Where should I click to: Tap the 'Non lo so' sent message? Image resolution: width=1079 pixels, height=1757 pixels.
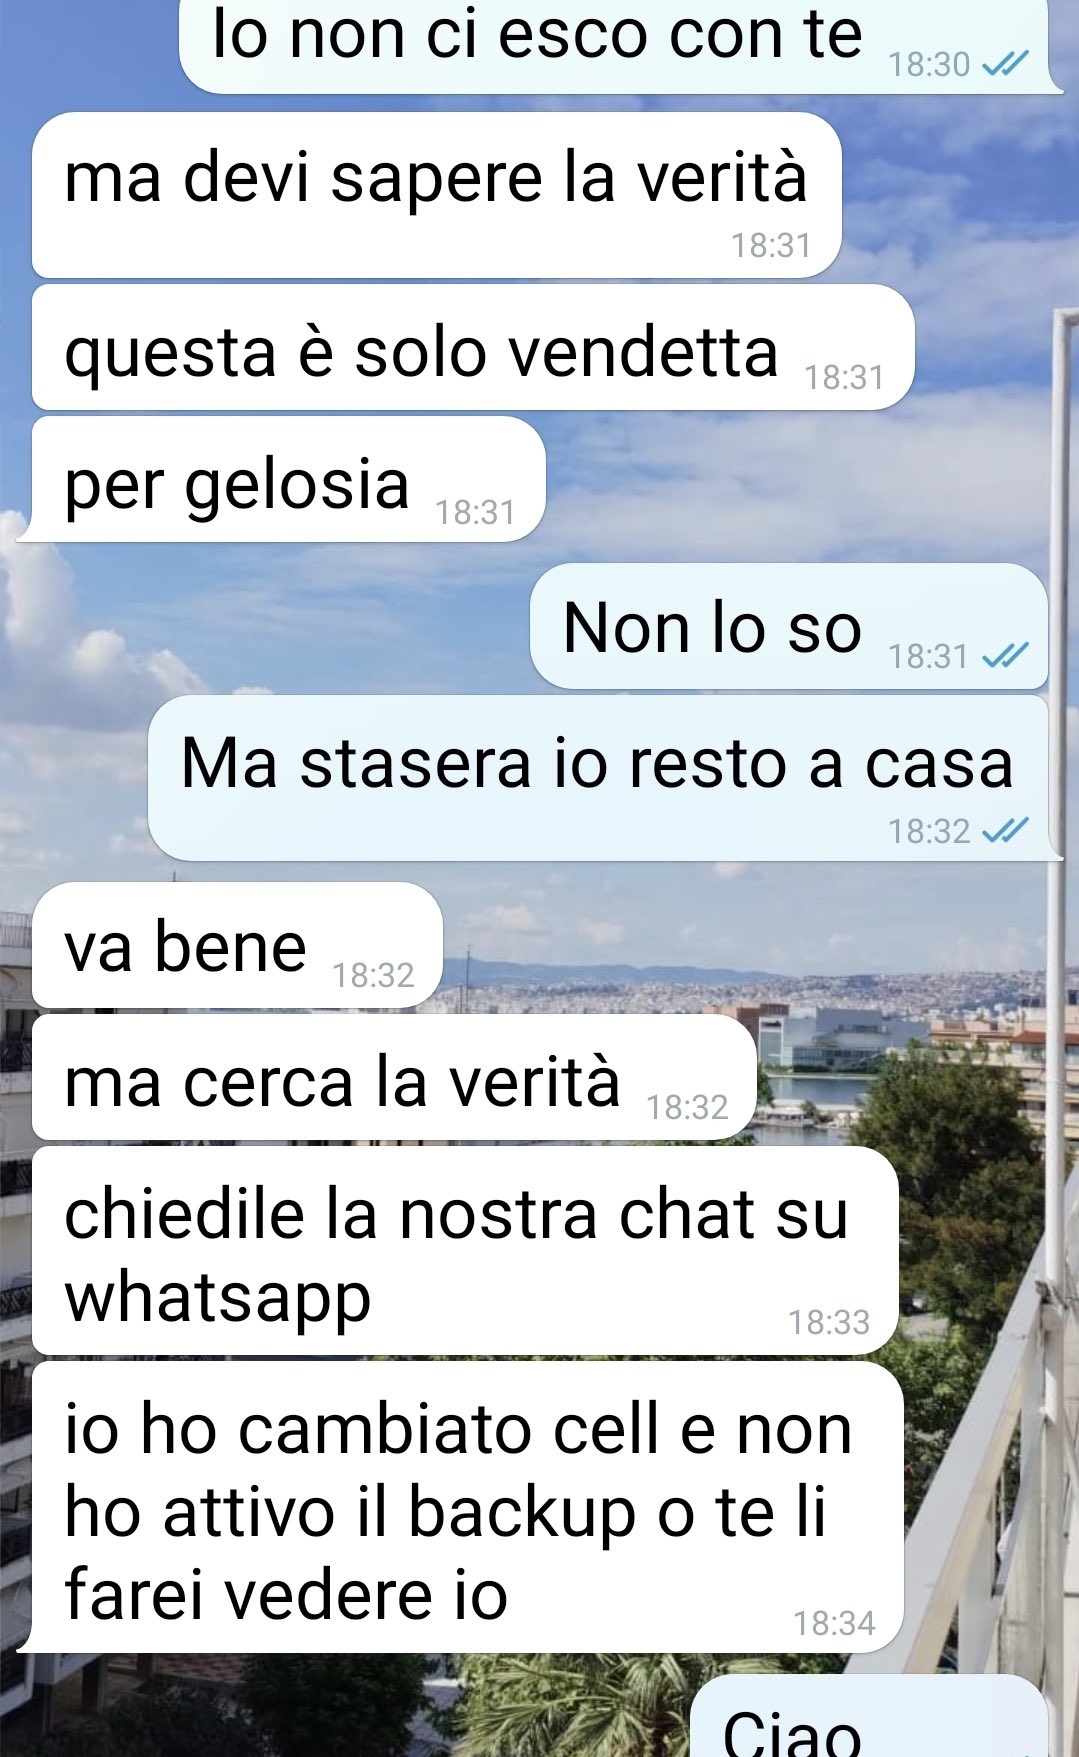click(x=788, y=626)
